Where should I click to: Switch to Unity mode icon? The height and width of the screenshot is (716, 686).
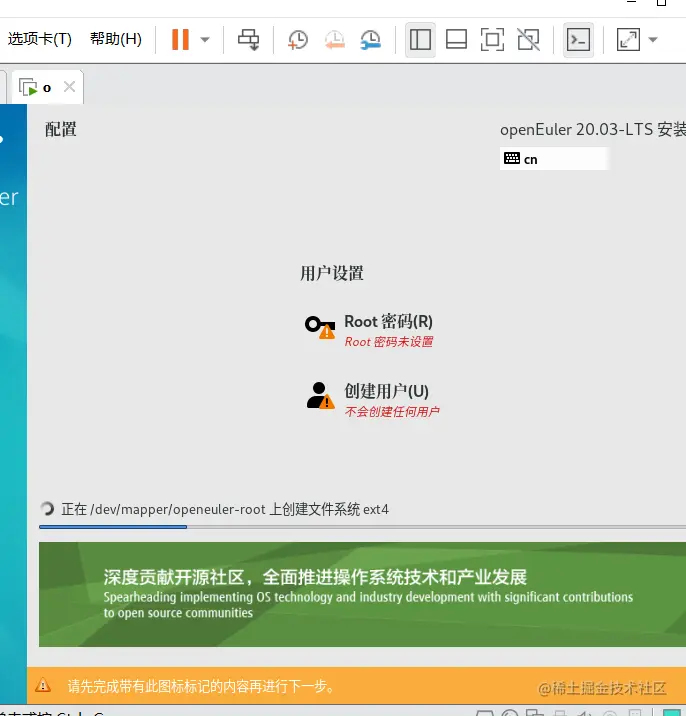(528, 40)
